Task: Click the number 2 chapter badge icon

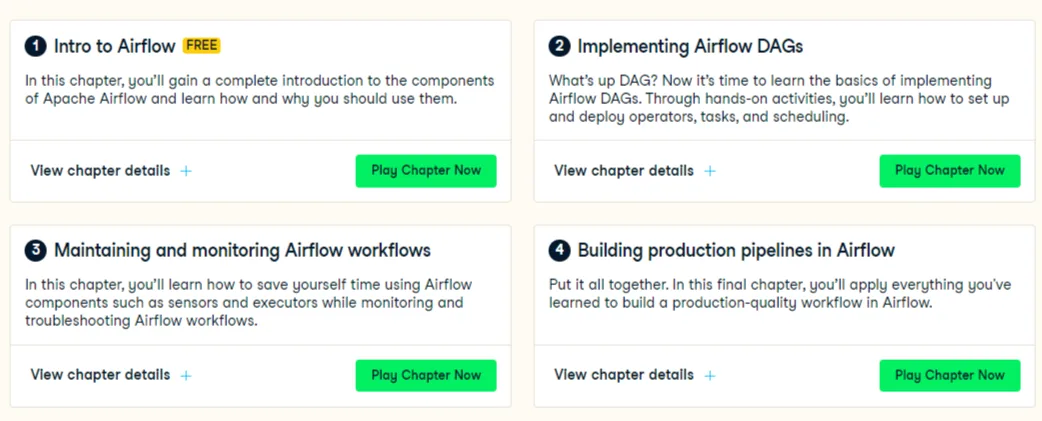Action: [560, 46]
